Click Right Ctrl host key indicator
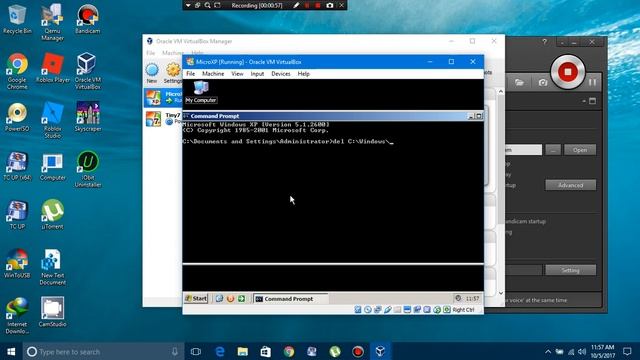This screenshot has width=640, height=360. coord(463,310)
